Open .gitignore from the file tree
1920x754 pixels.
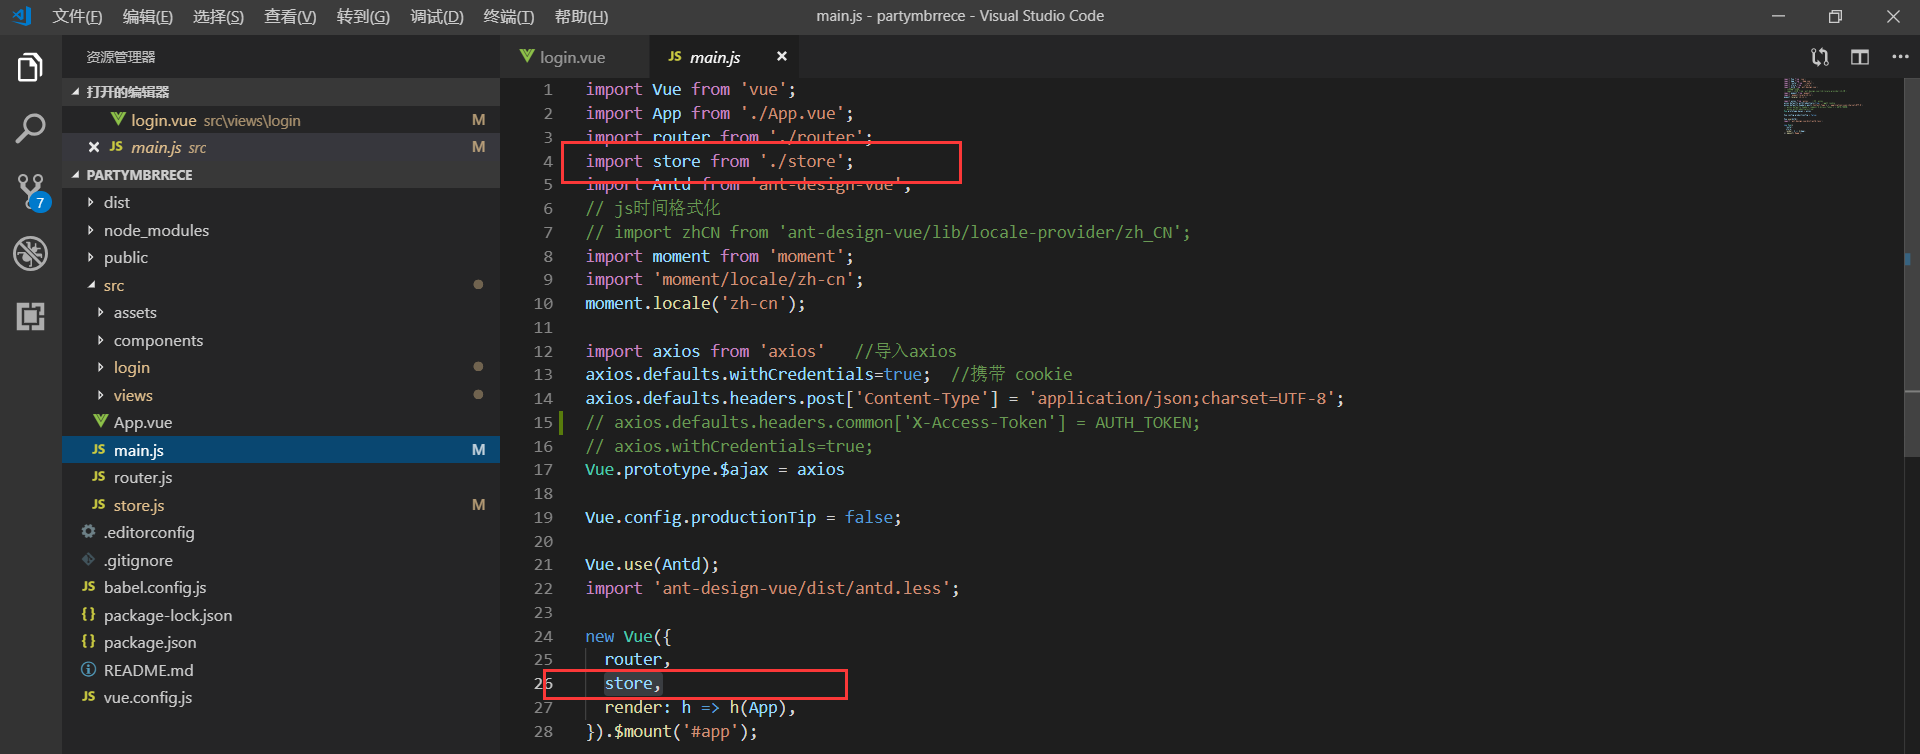point(281,560)
